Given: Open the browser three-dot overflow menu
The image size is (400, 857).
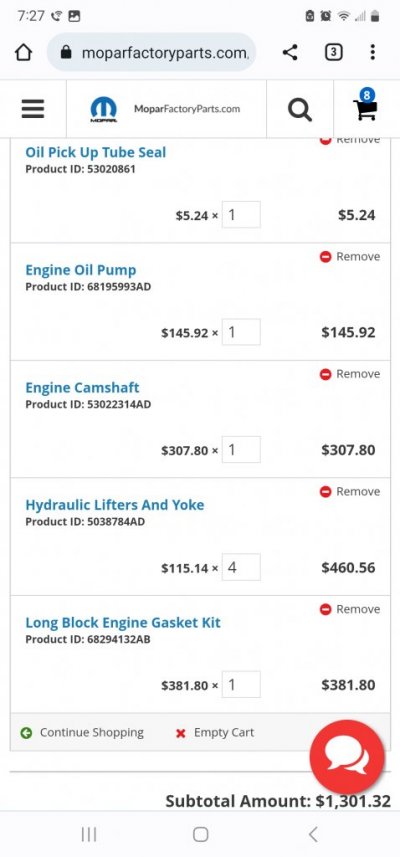Looking at the screenshot, I should (372, 52).
